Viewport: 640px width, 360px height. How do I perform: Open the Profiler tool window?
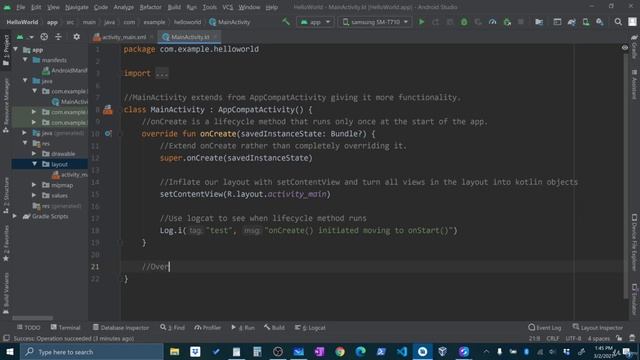pos(207,327)
